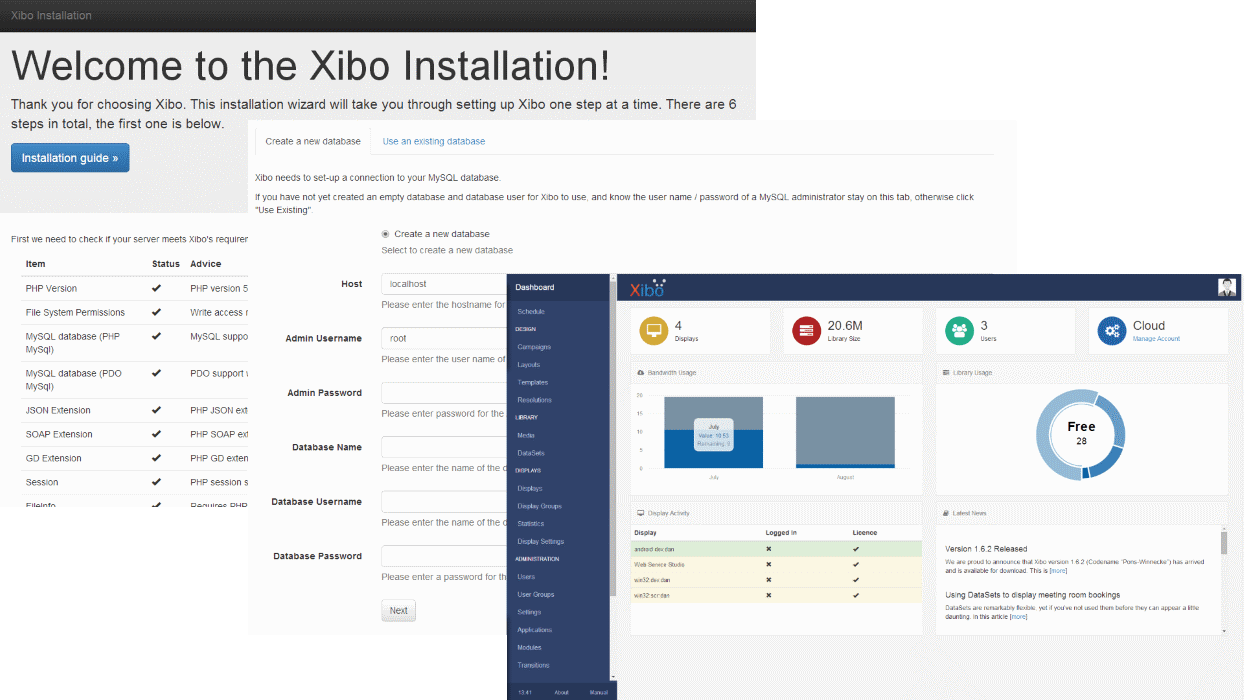The height and width of the screenshot is (700, 1244).
Task: Click the Logged In cross for win32 scr dan
Action: [x=768, y=595]
